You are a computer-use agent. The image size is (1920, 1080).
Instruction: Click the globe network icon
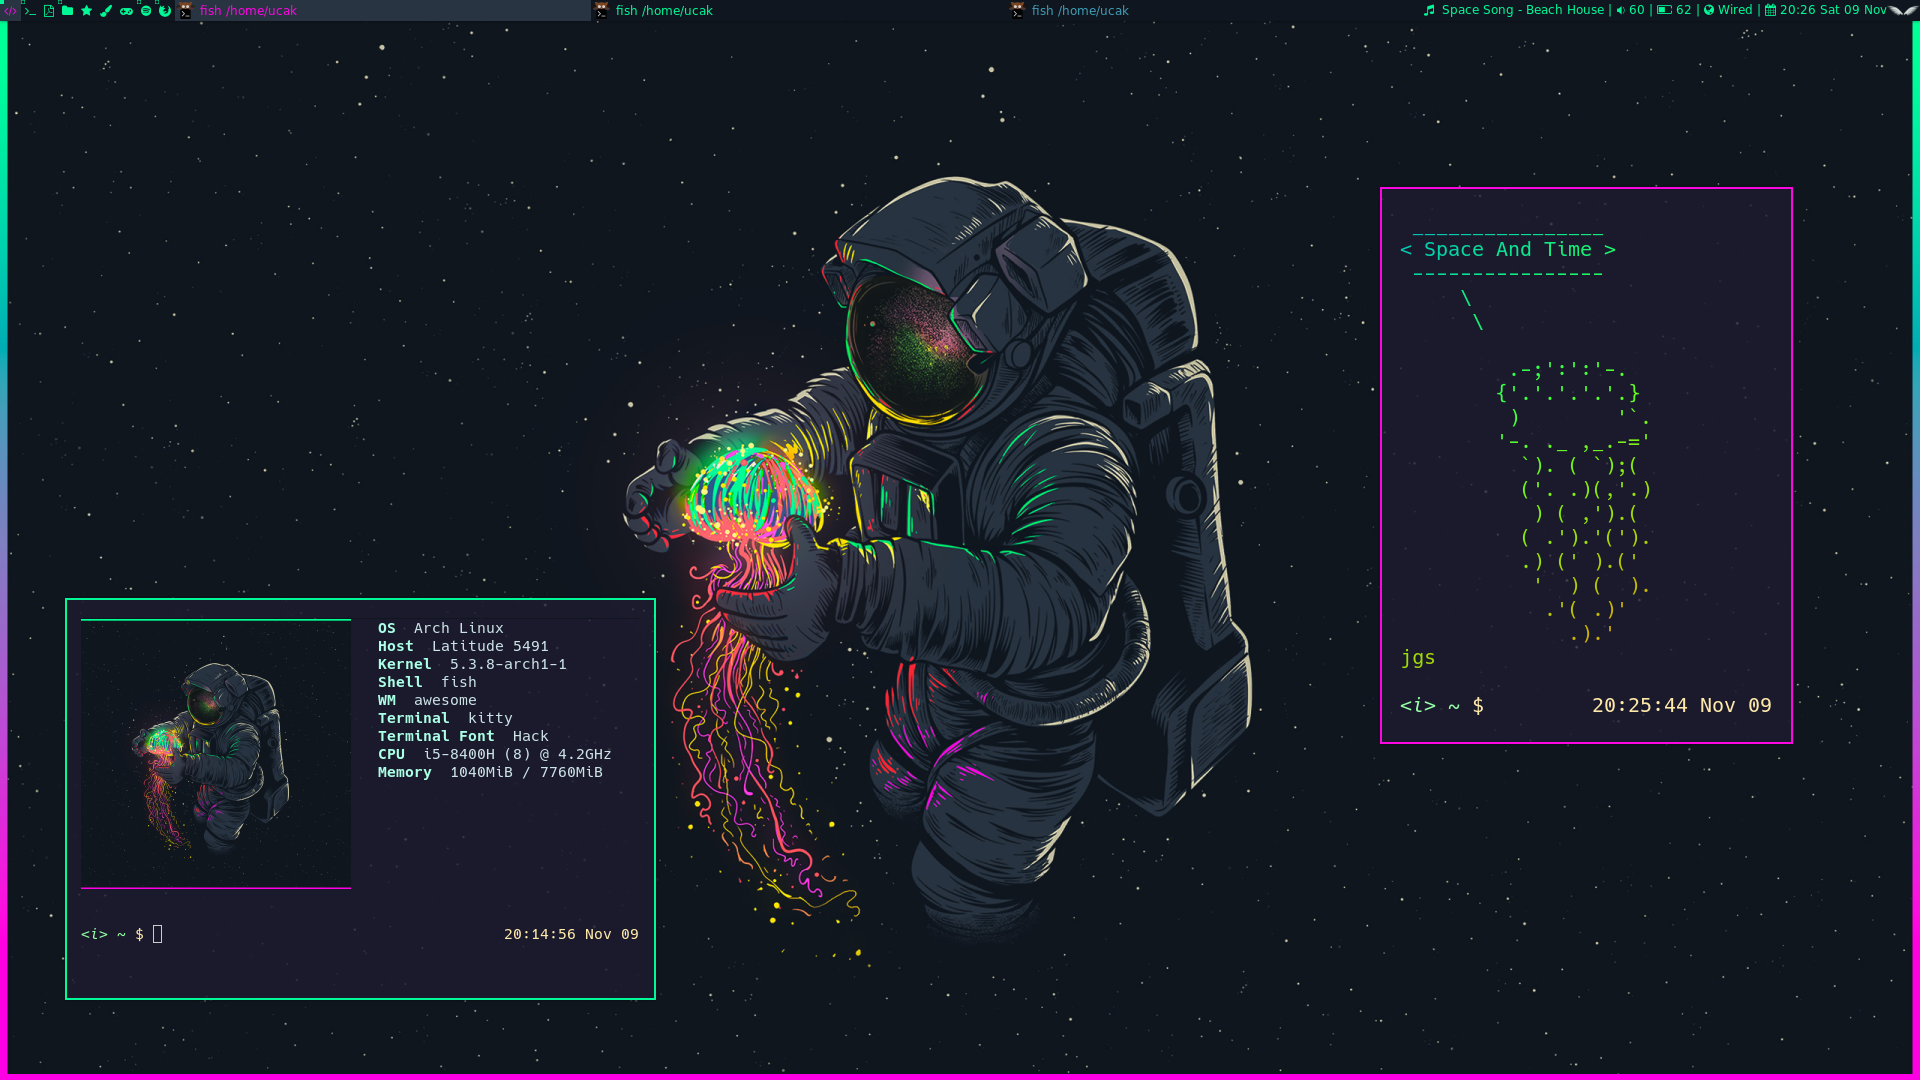coord(1709,10)
